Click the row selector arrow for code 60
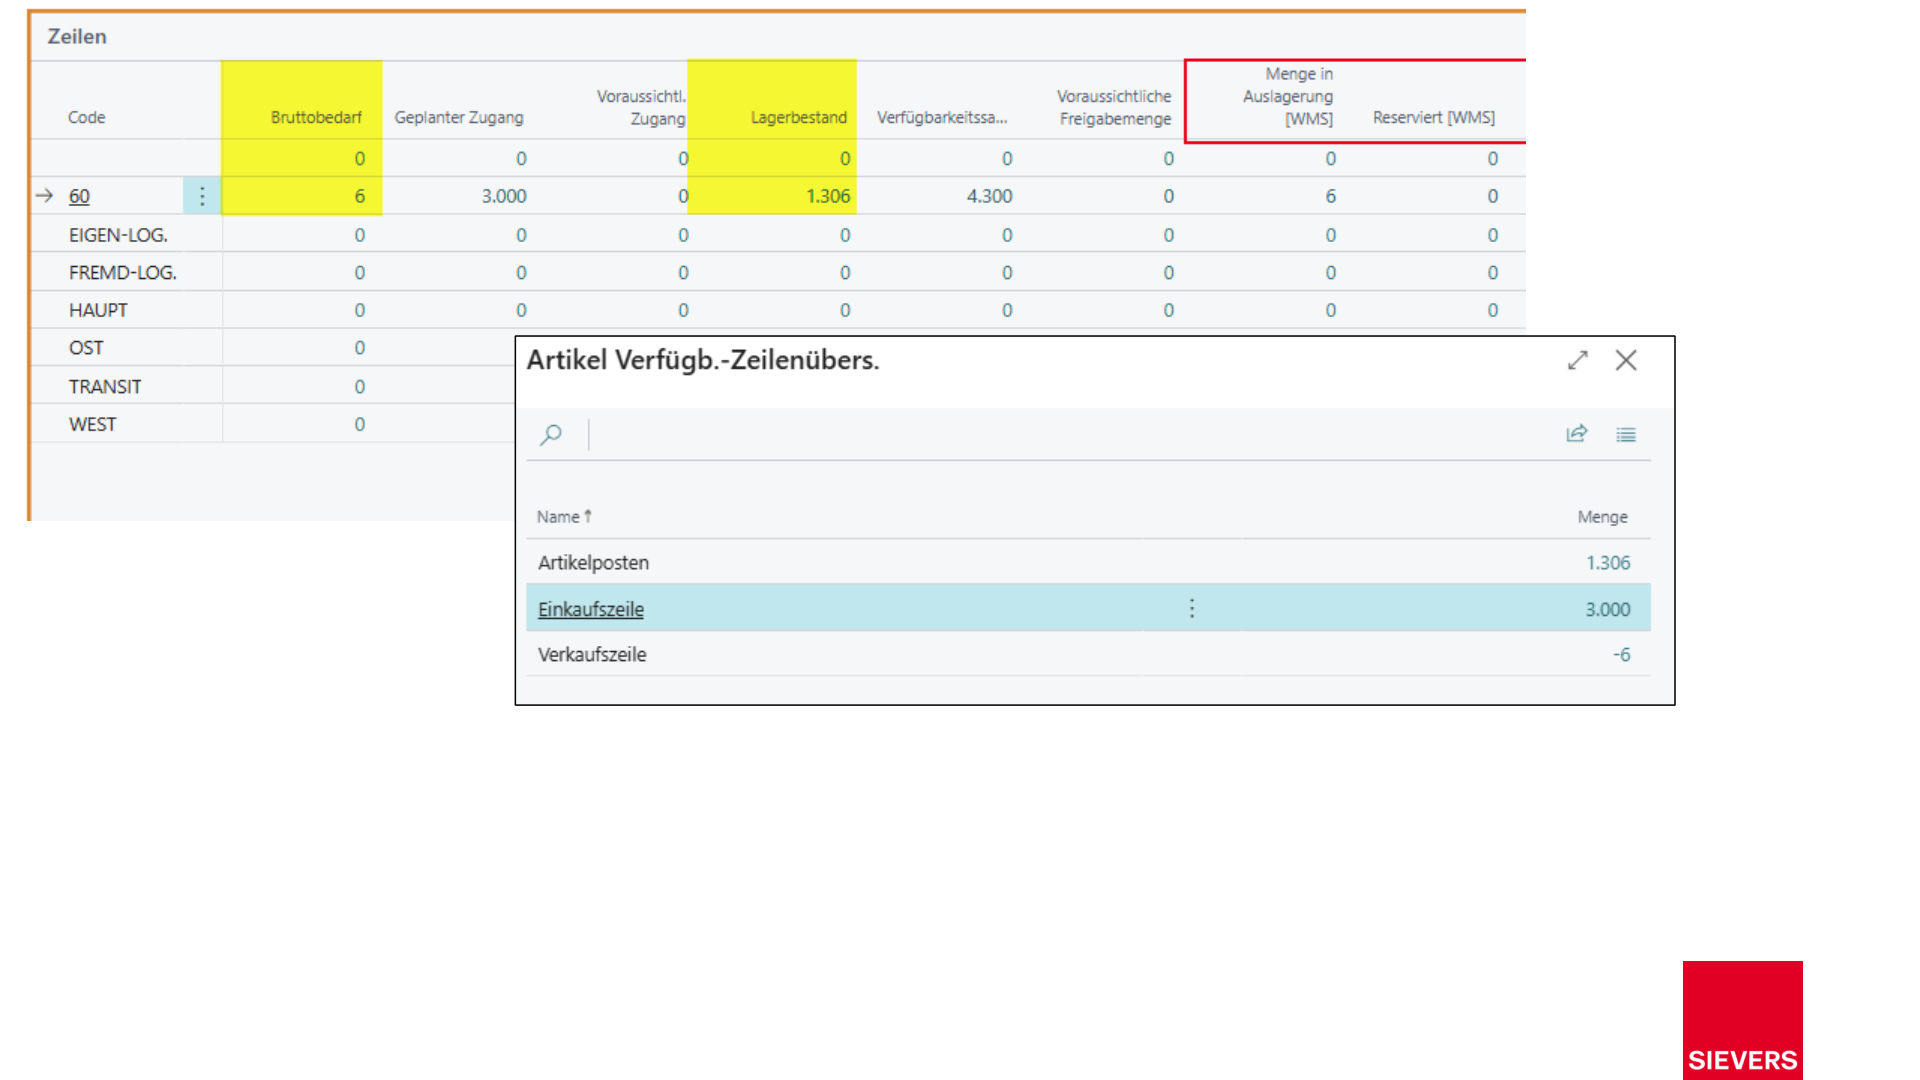Viewport: 1920px width, 1080px height. tap(44, 196)
